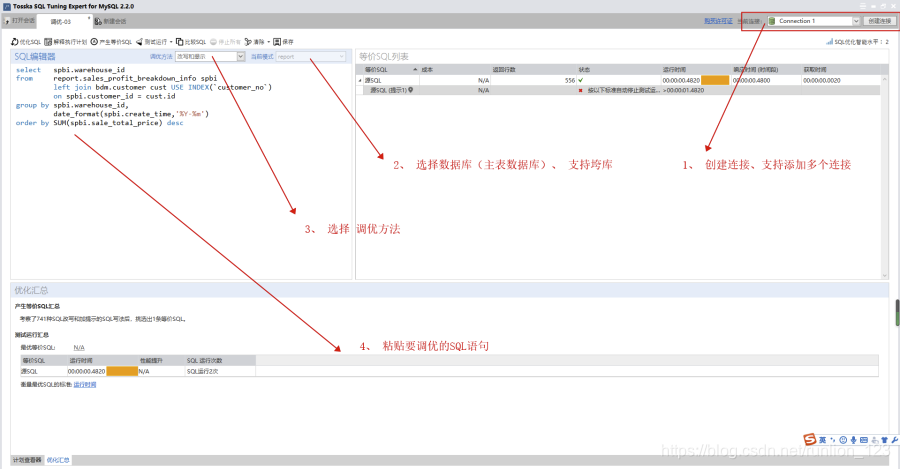Click the hint pin icon on 源SQL (提示1)
The height and width of the screenshot is (469, 900).
click(x=410, y=90)
